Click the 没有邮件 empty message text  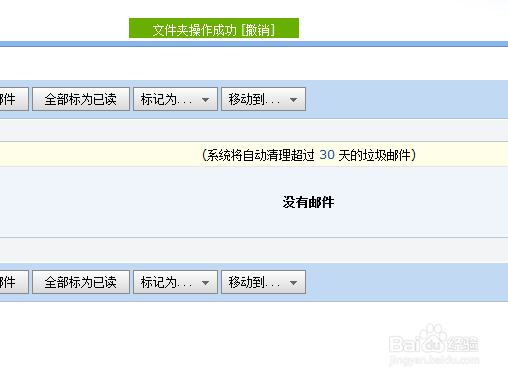point(308,202)
